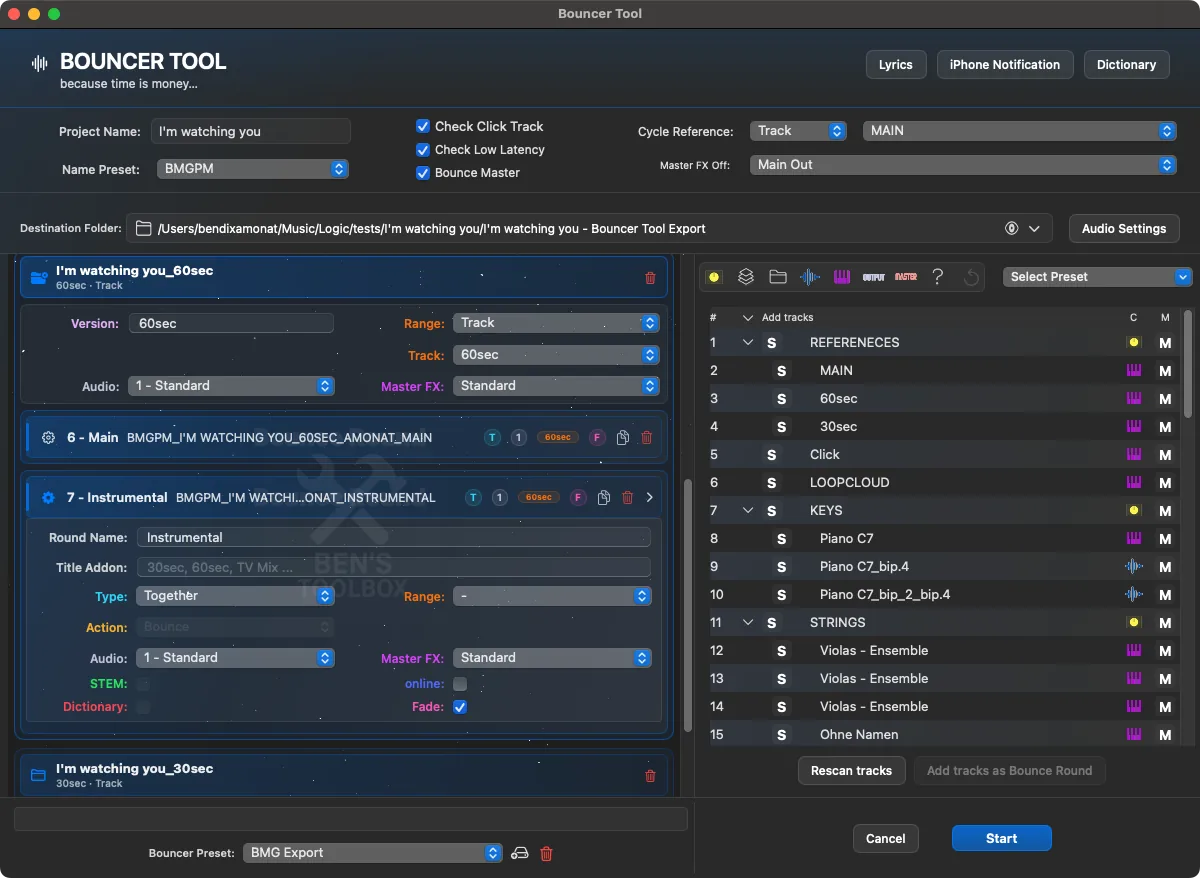Mute the STRINGS group
Viewport: 1200px width, 878px height.
pos(1164,622)
